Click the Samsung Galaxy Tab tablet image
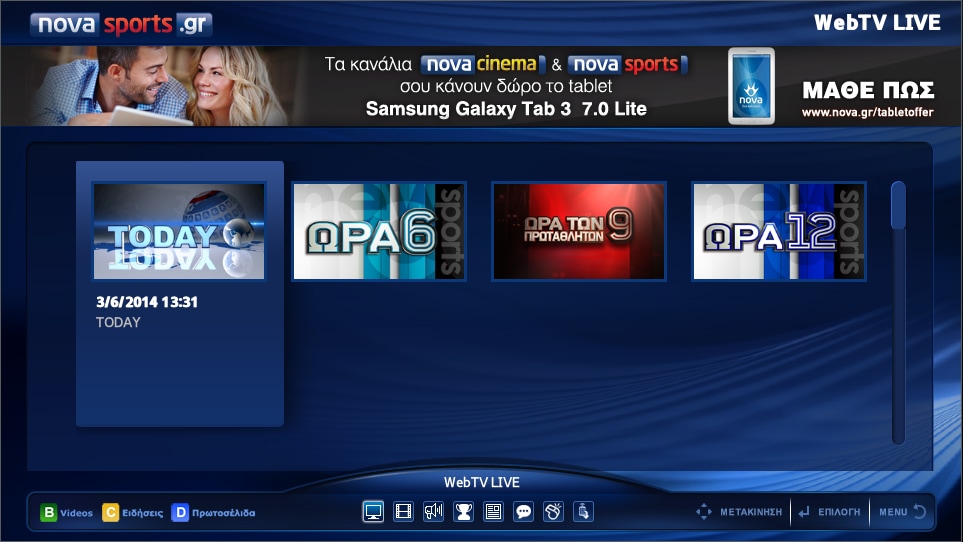 [x=751, y=87]
